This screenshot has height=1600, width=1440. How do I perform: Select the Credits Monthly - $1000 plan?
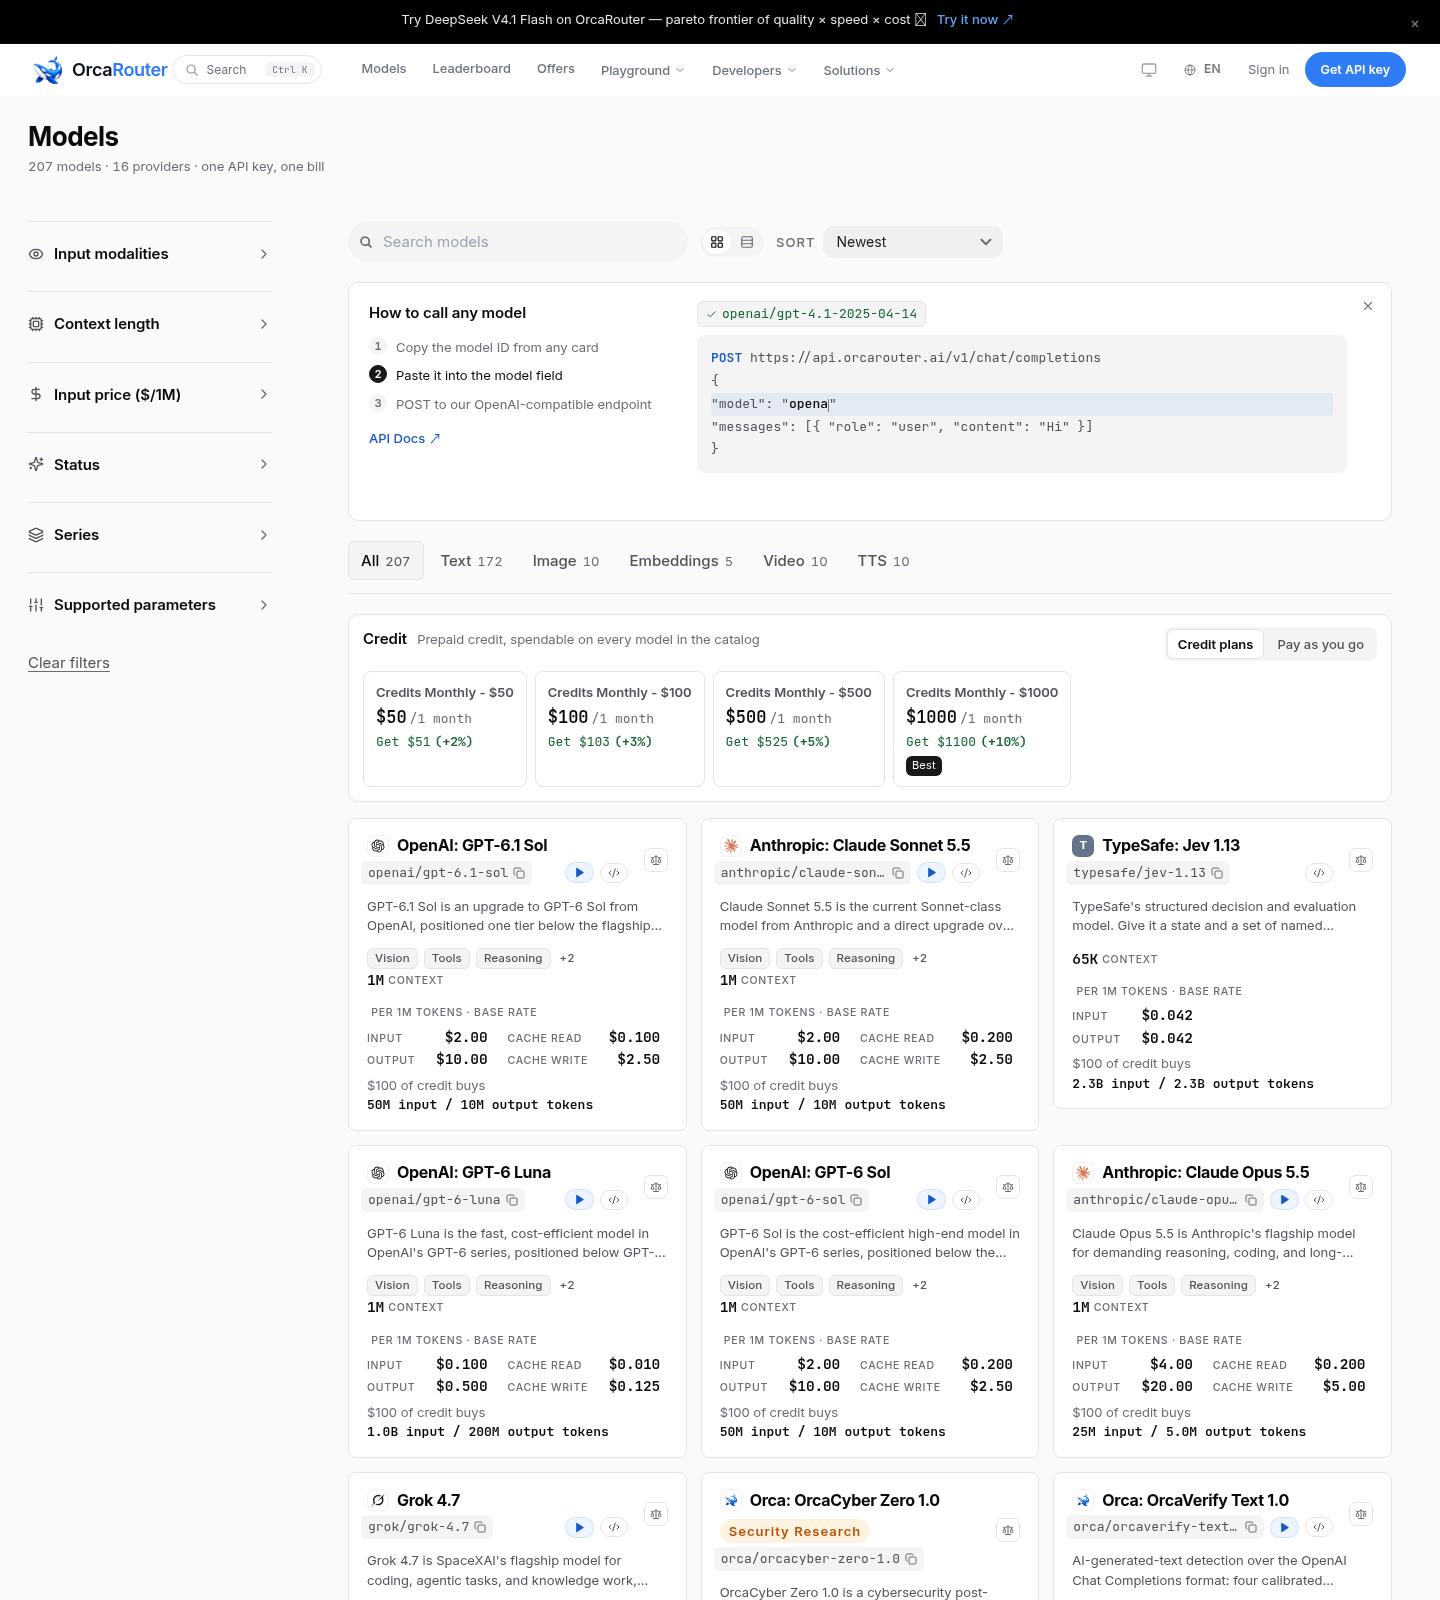click(x=982, y=729)
